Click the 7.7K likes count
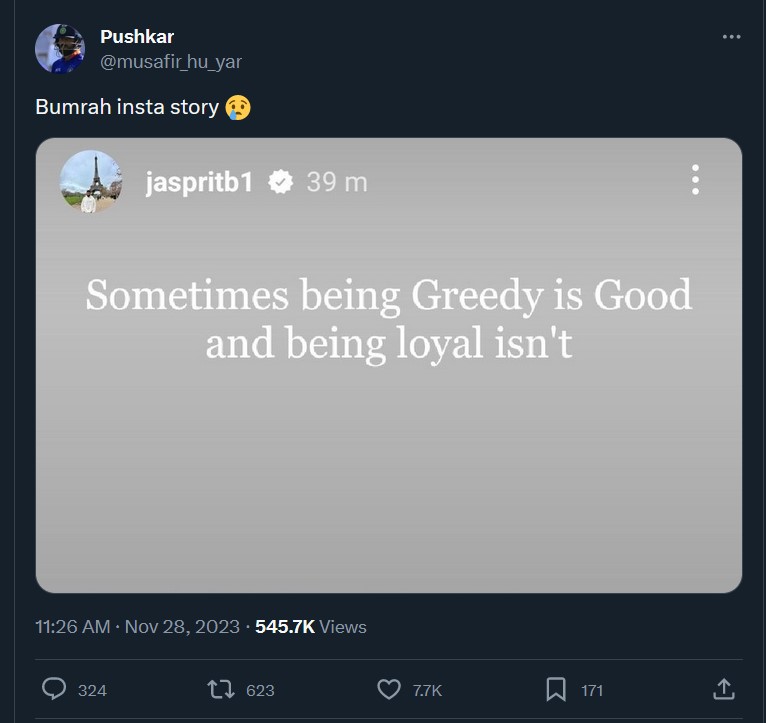Screen dimensions: 766x723 427,690
